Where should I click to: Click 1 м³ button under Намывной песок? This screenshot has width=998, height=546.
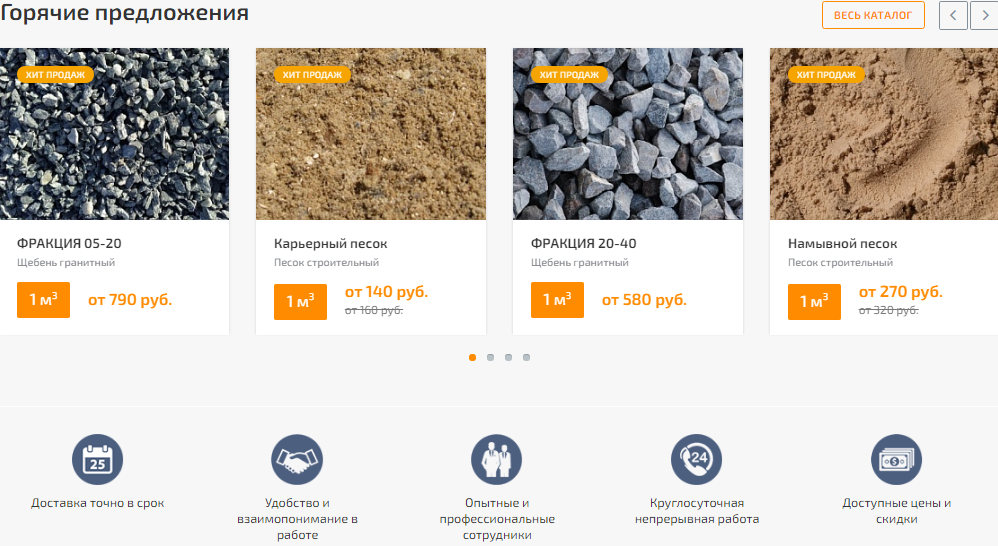[x=814, y=302]
